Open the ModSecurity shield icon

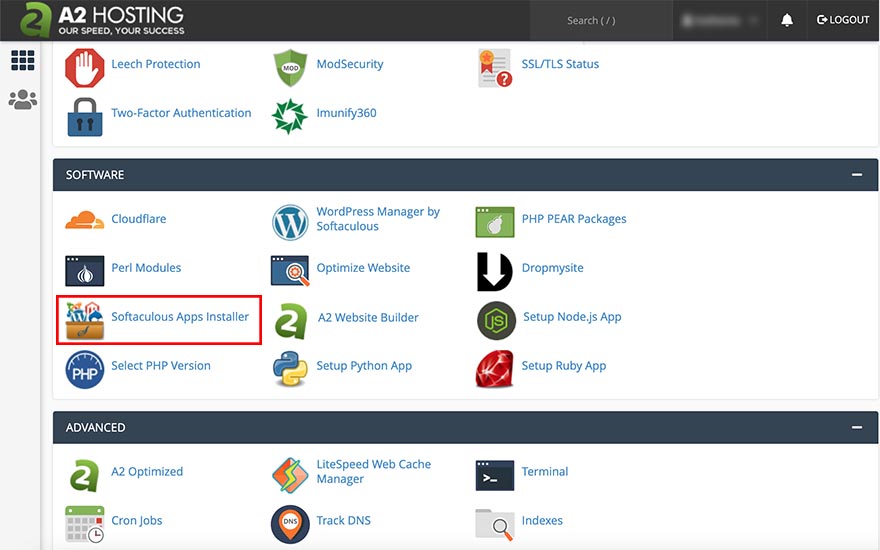coord(290,68)
